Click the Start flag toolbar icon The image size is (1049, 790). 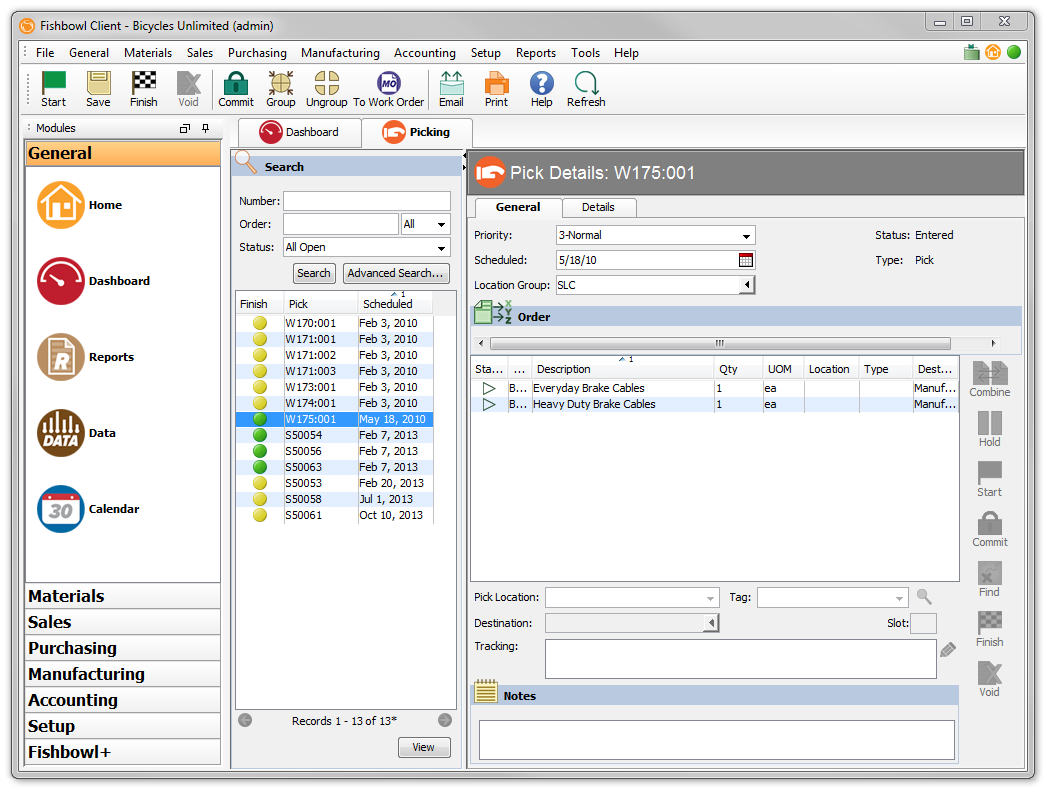54,89
